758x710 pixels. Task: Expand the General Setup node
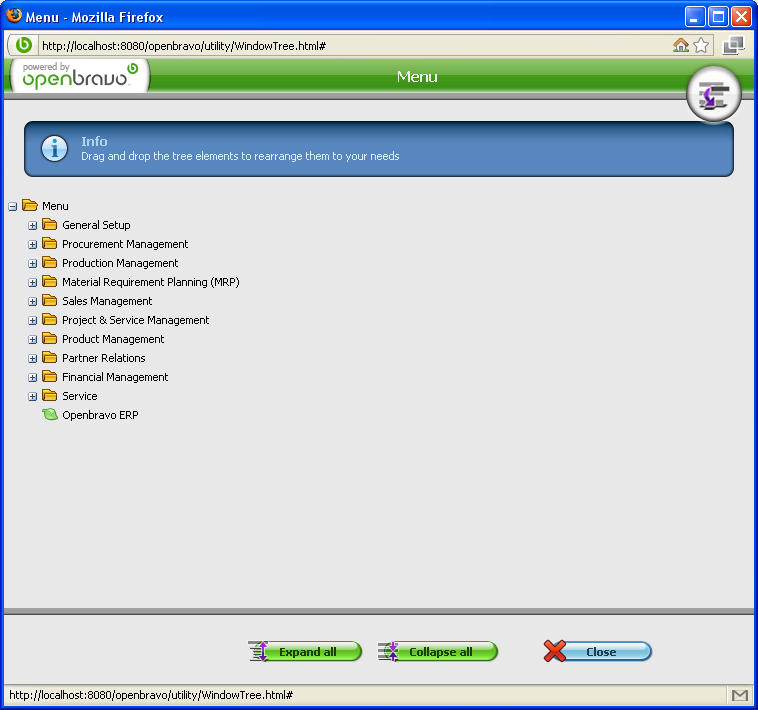(x=32, y=226)
